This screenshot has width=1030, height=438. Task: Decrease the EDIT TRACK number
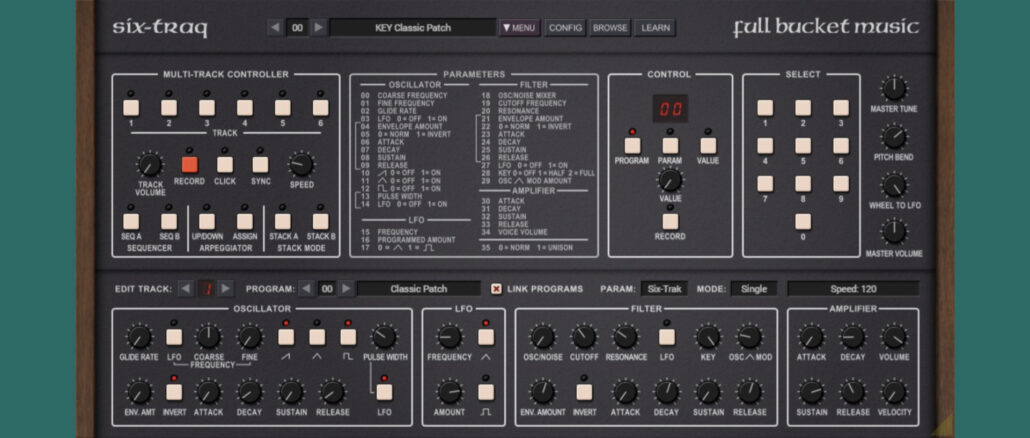point(186,288)
